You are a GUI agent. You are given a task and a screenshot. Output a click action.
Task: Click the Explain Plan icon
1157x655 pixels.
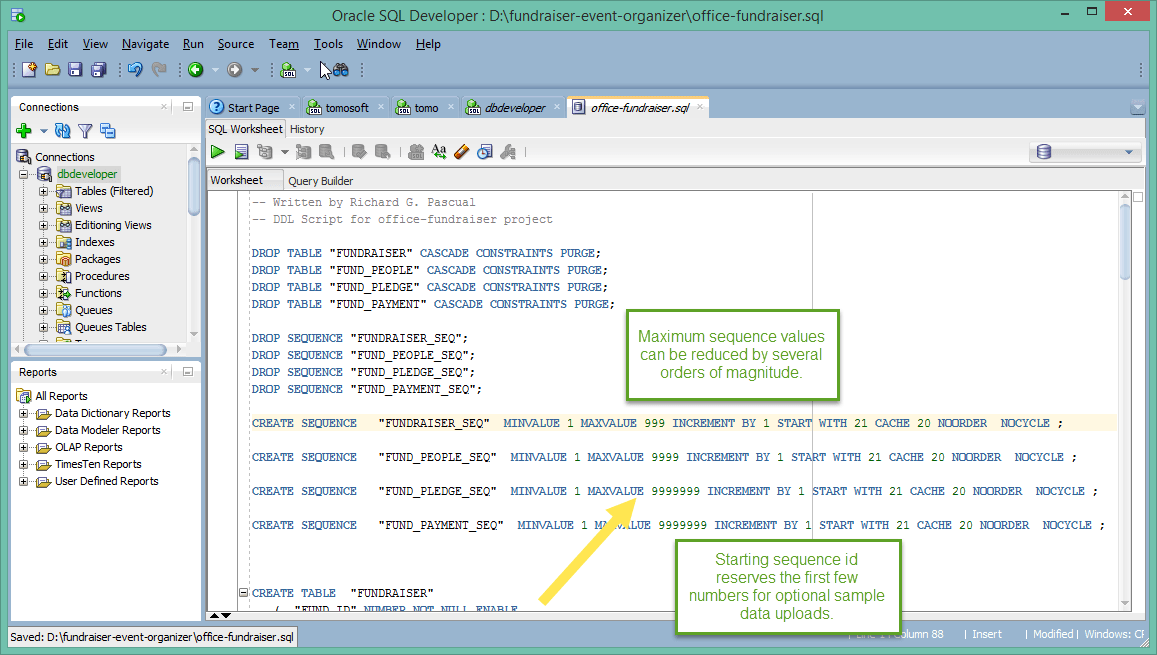pyautogui.click(x=265, y=152)
